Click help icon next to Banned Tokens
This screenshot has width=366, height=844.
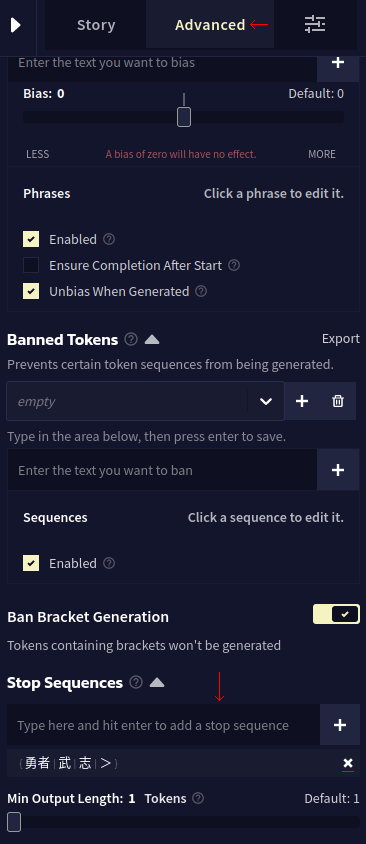[x=131, y=339]
